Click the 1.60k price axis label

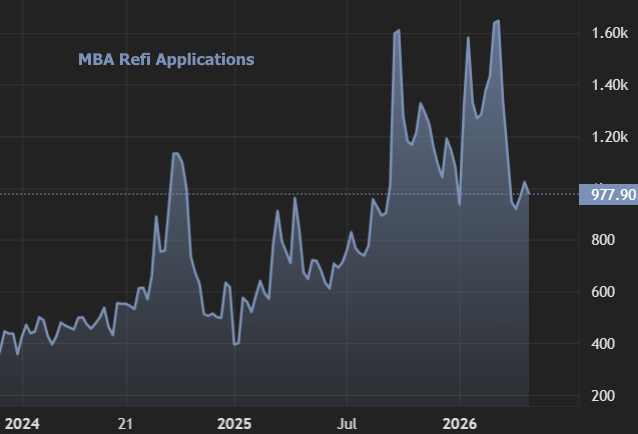[607, 33]
